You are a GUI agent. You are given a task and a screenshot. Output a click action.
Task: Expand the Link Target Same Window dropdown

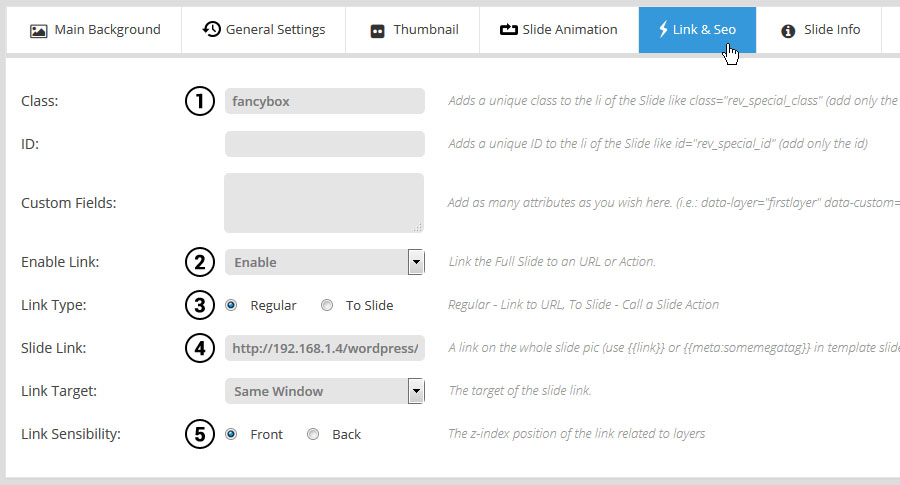point(325,391)
